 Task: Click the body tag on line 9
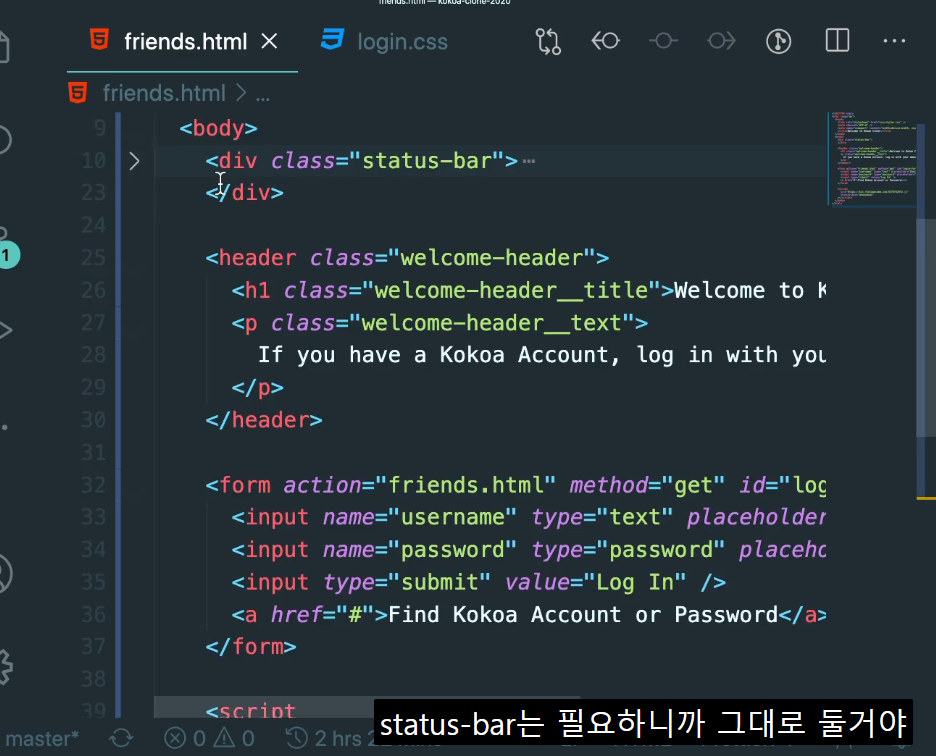click(x=218, y=128)
